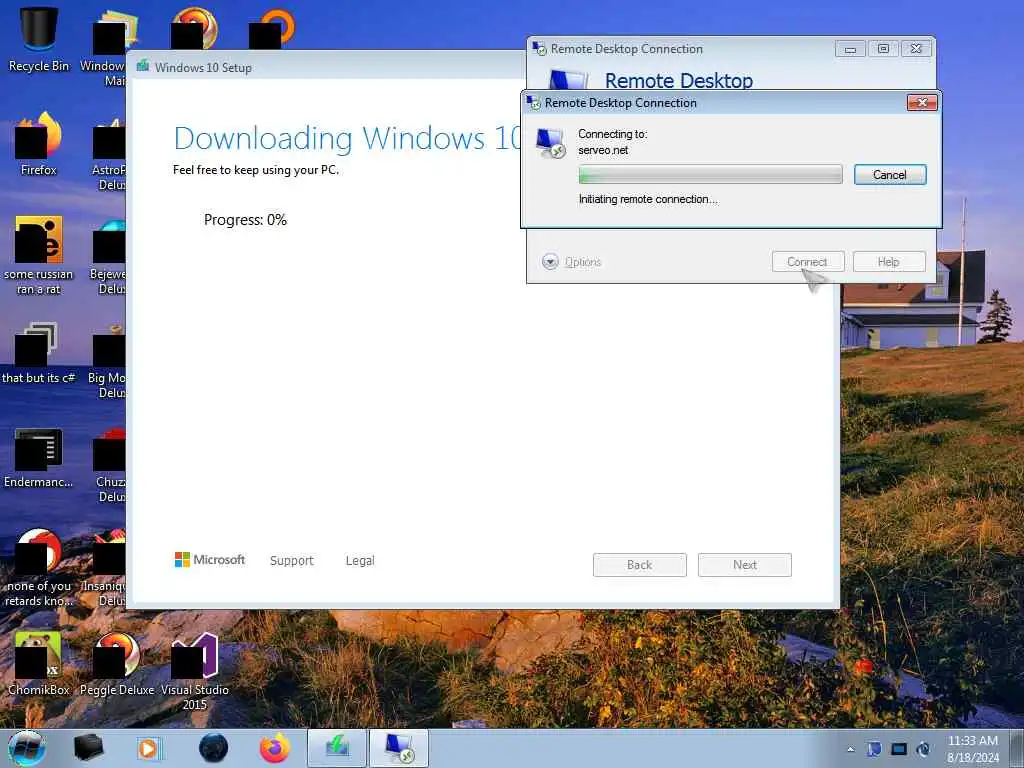1024x768 pixels.
Task: Open Help in Remote Desktop Connection window
Action: pyautogui.click(x=889, y=262)
